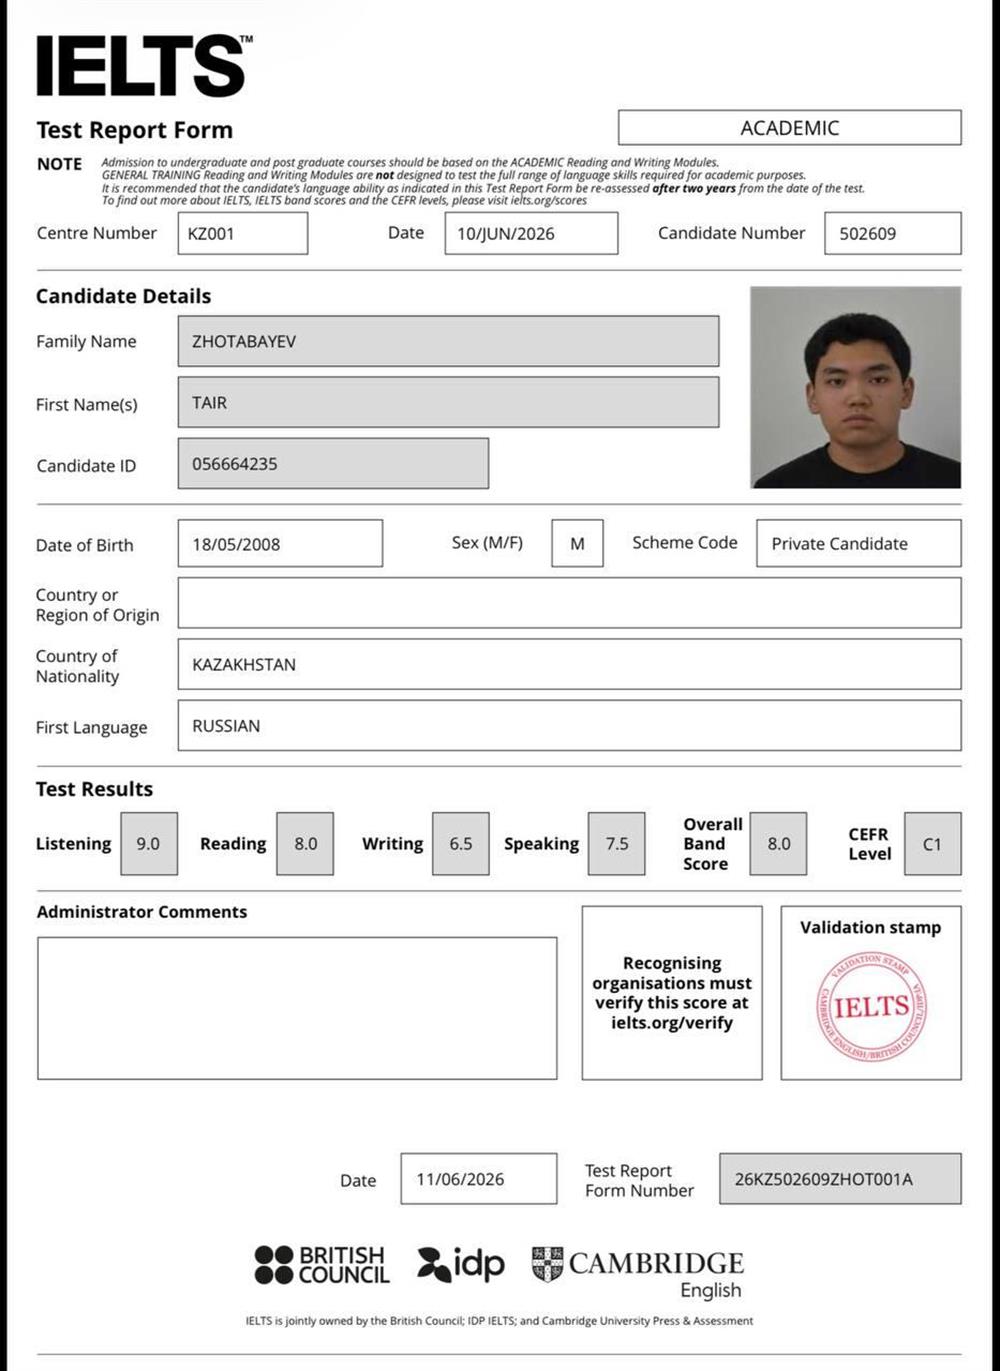Click the Candidate ID field 056664235
Screen dimensions: 1000x1371
coord(333,463)
